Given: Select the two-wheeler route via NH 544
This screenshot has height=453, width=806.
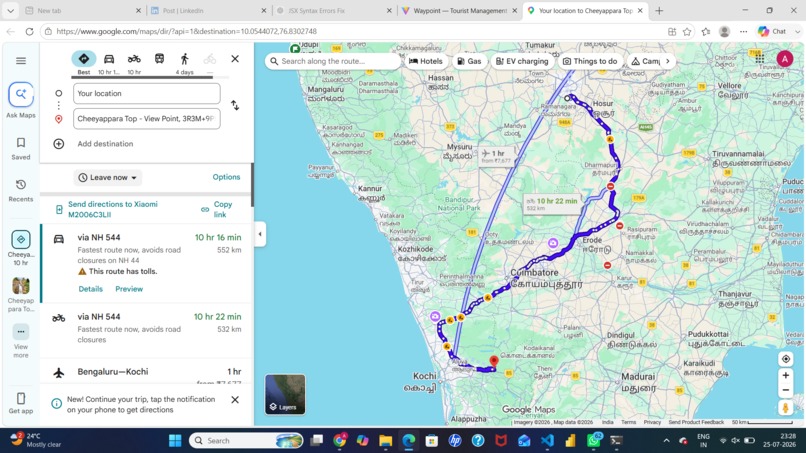Looking at the screenshot, I should 146,329.
